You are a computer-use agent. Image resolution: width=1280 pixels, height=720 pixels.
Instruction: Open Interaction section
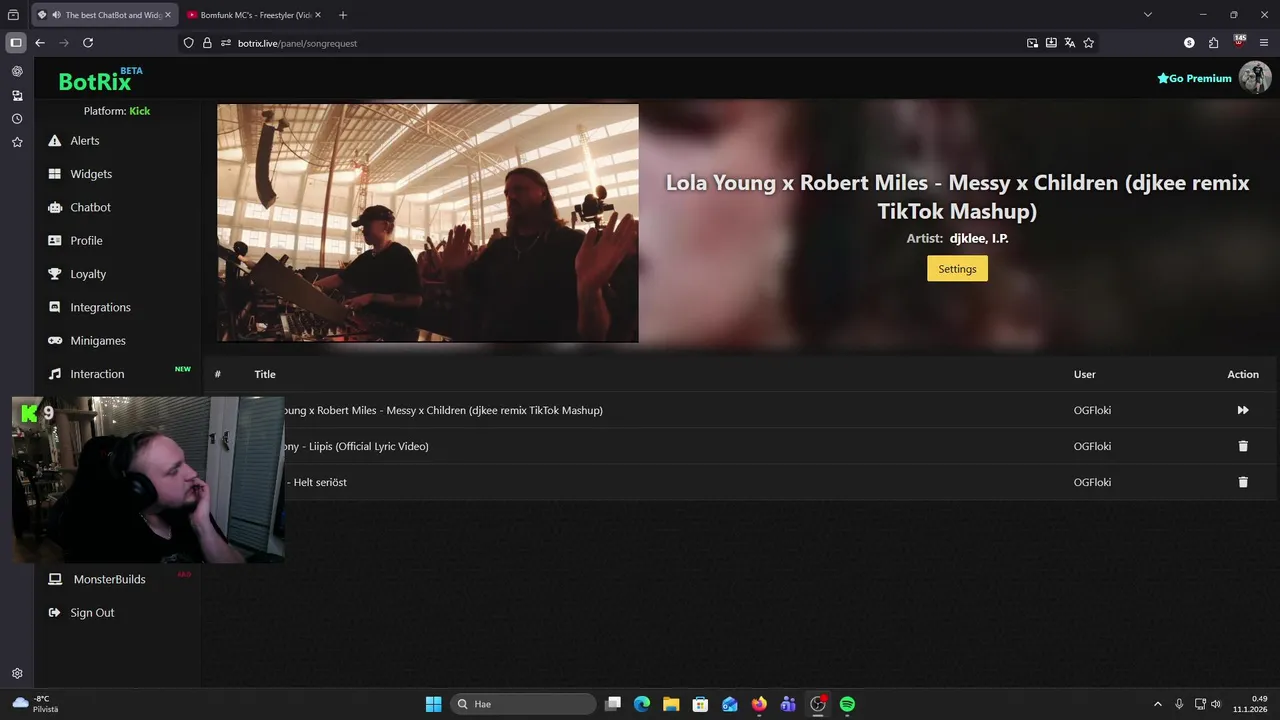pos(97,374)
